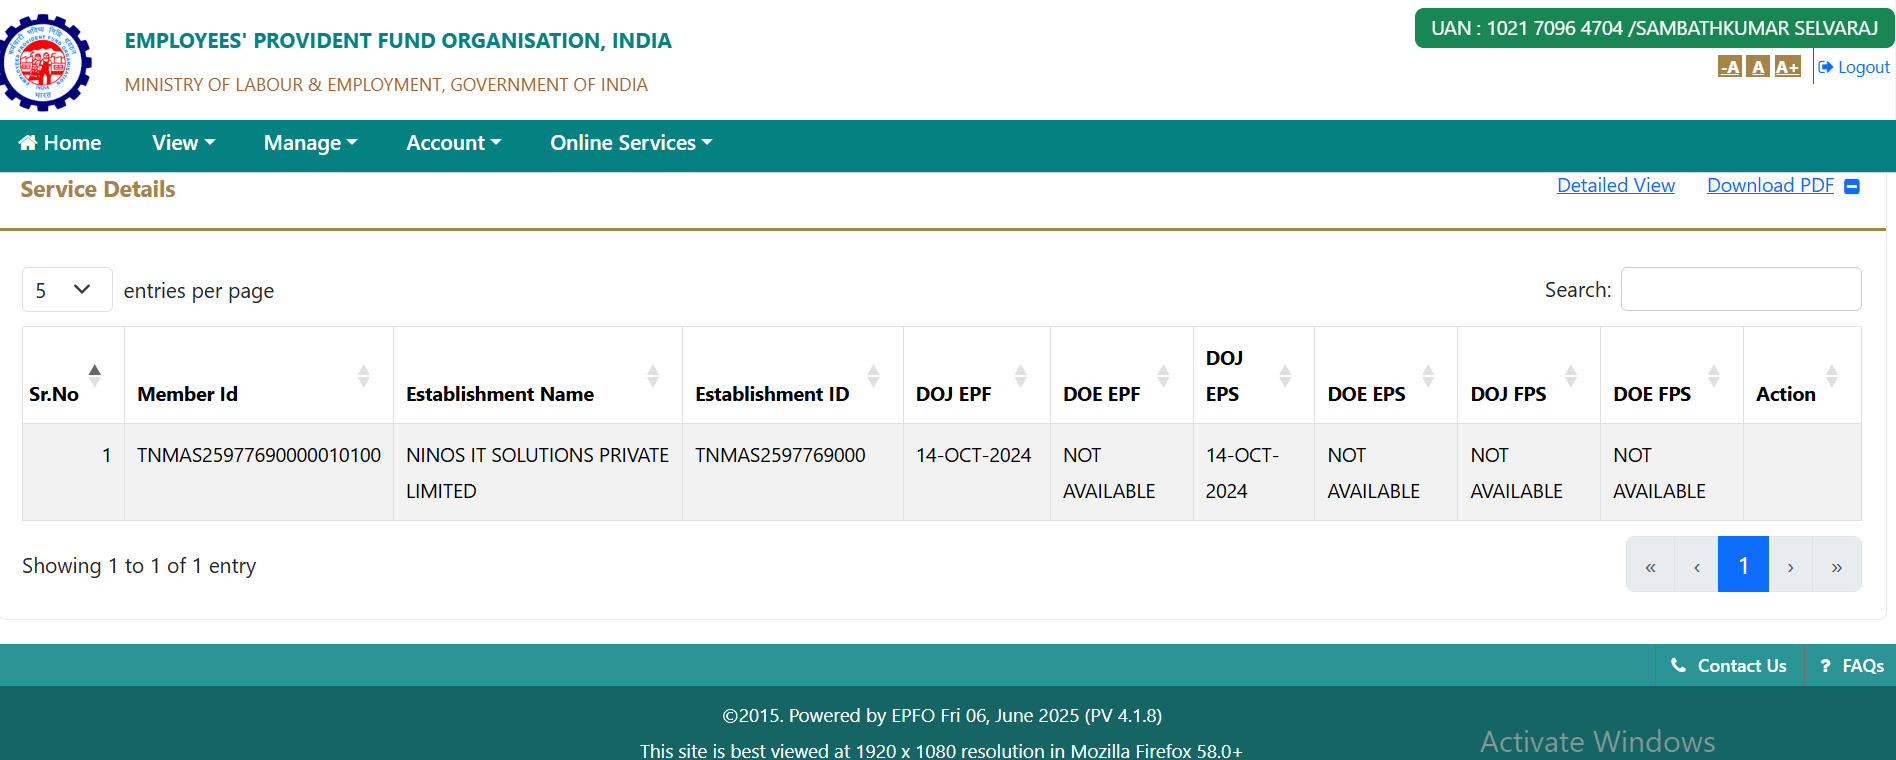
Task: Click into the Search field
Action: point(1740,289)
